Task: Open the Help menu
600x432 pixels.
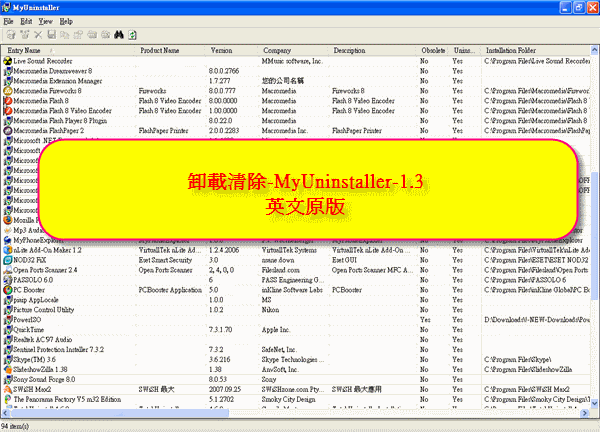Action: (66, 20)
